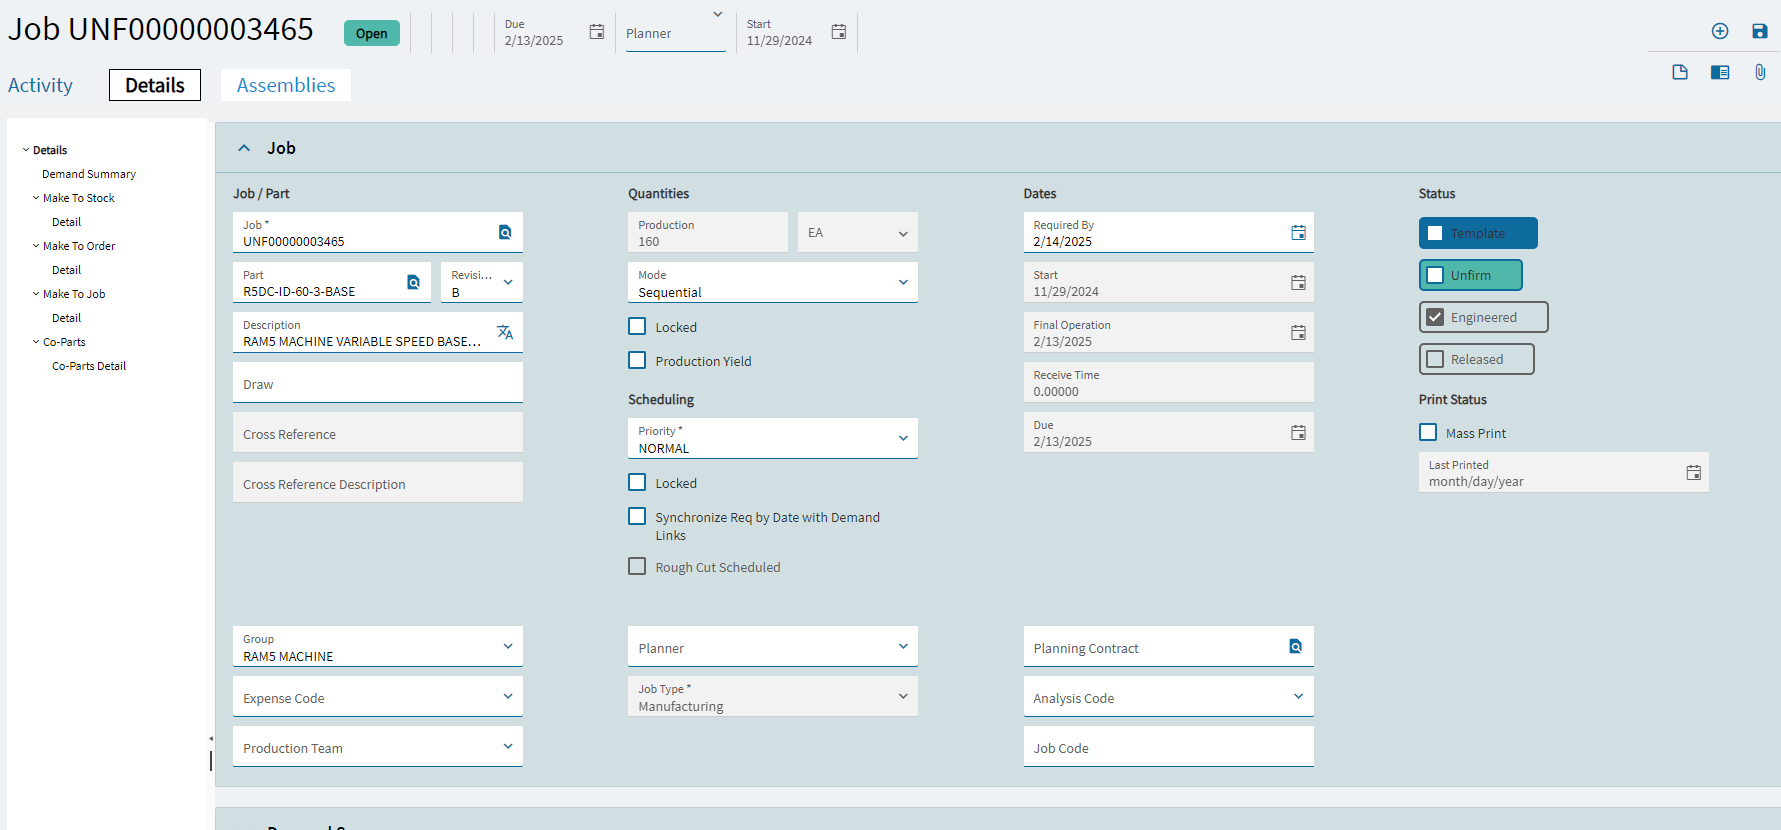This screenshot has height=830, width=1781.
Task: Collapse the Make To Stock tree node
Action: 36,198
